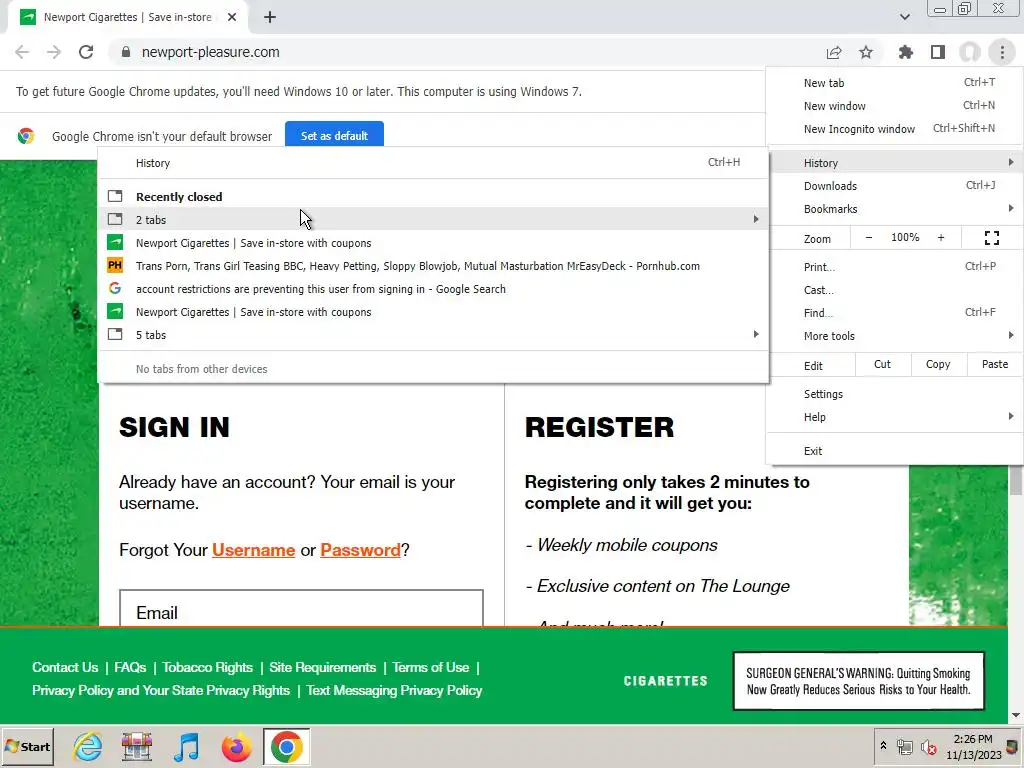Expand the 2 tabs recently closed submenu
This screenshot has width=1024, height=768.
433,219
